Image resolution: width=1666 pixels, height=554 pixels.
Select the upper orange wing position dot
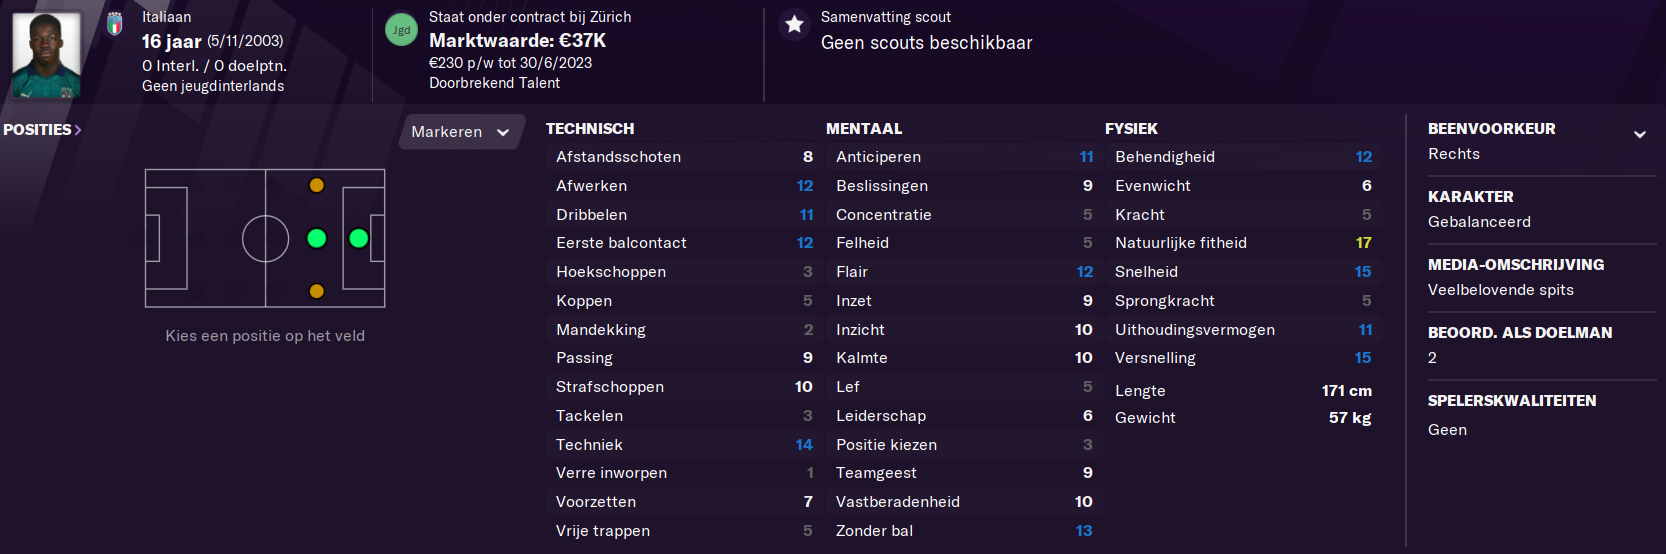pyautogui.click(x=316, y=185)
